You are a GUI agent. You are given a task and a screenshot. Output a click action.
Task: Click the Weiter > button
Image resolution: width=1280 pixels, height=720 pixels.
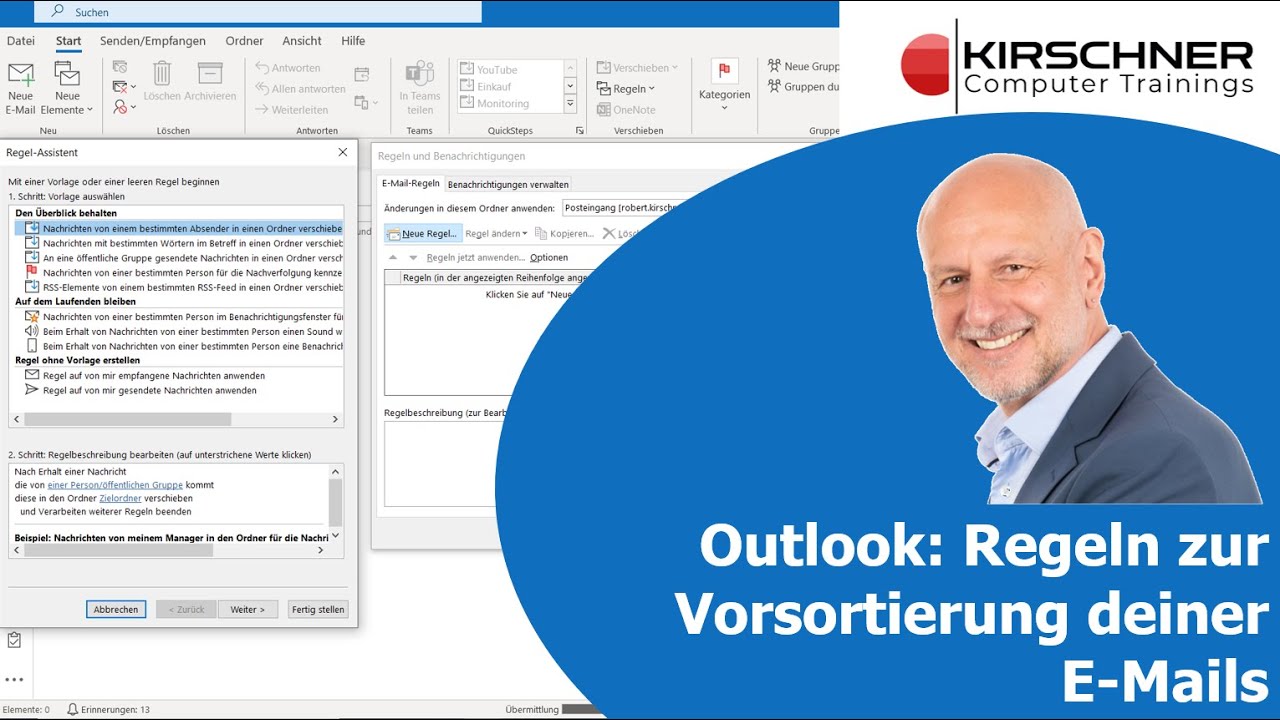pos(248,609)
